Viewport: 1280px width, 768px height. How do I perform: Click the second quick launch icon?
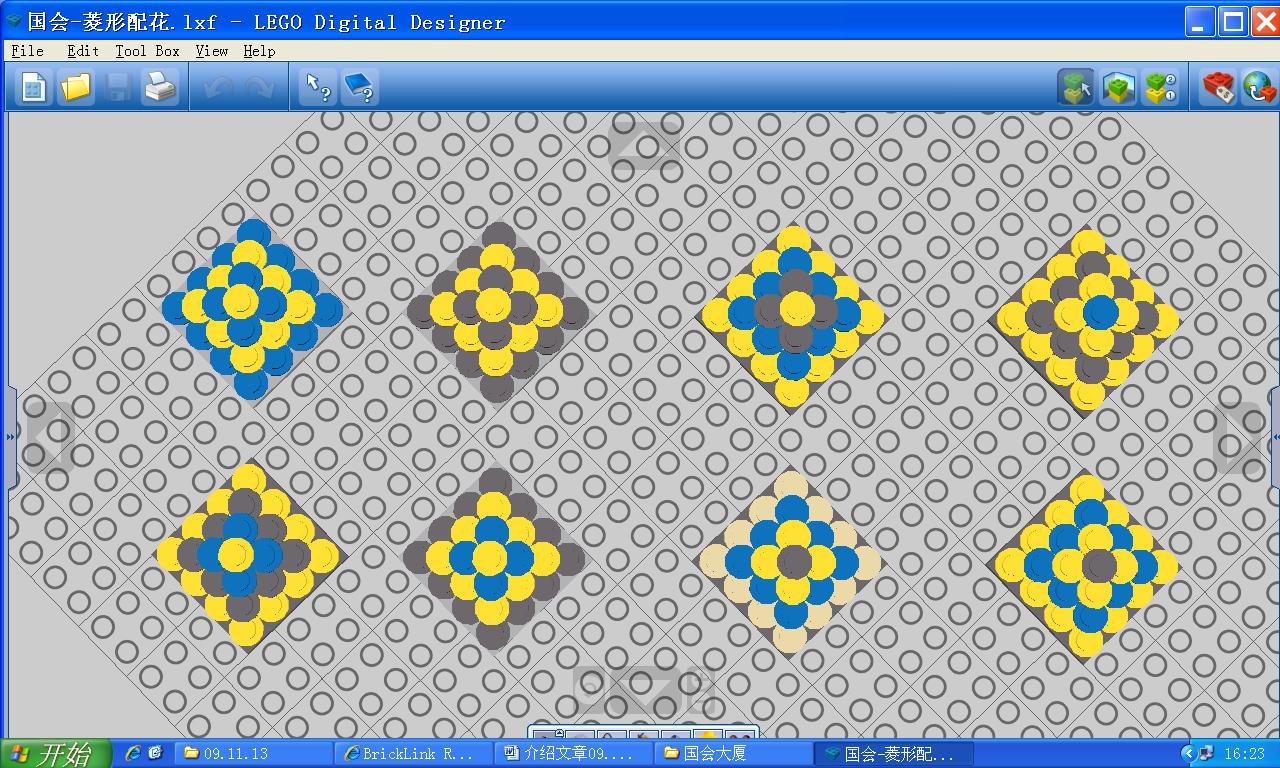pyautogui.click(x=155, y=753)
